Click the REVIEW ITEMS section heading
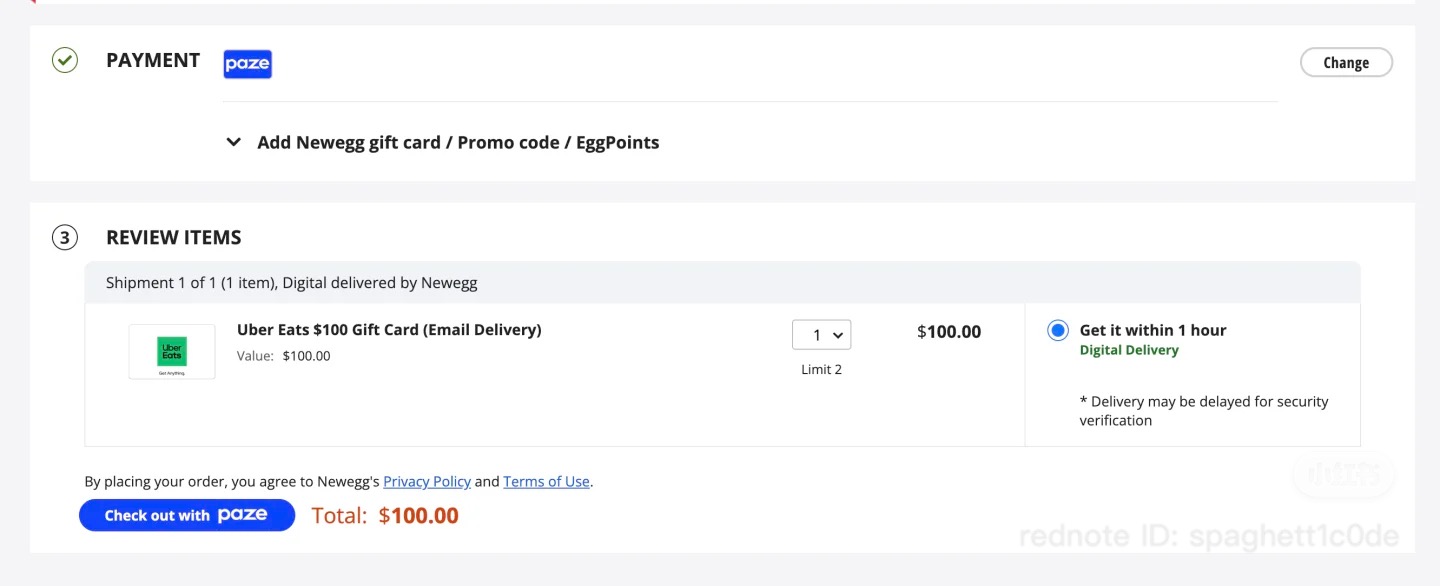The width and height of the screenshot is (1440, 586). pyautogui.click(x=174, y=238)
